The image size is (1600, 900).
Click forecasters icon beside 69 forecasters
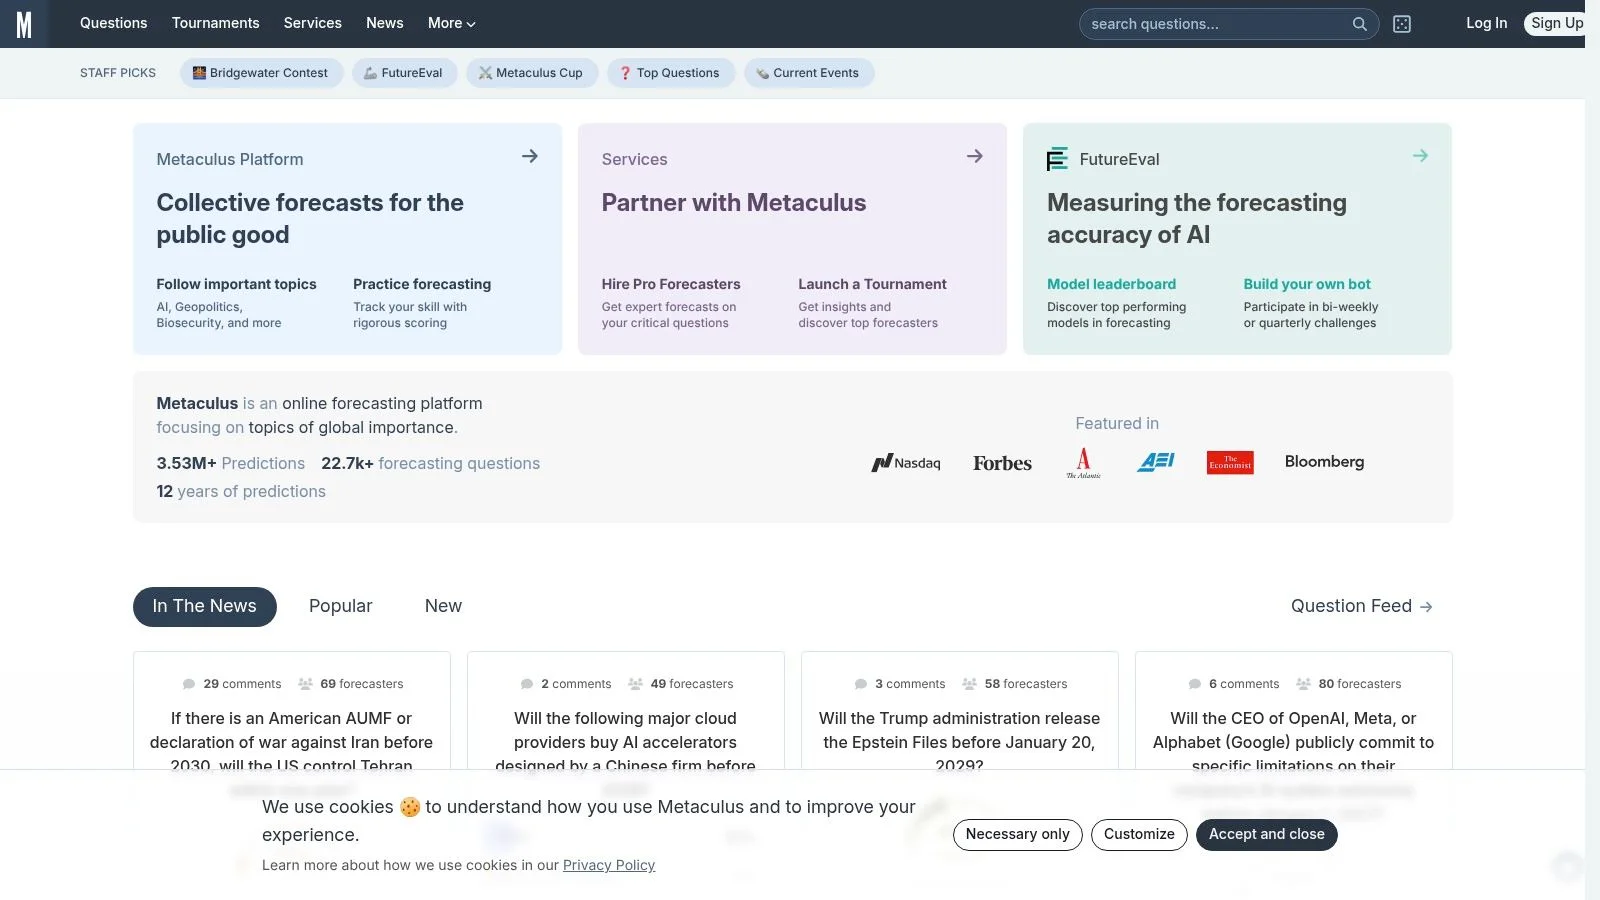(x=306, y=684)
